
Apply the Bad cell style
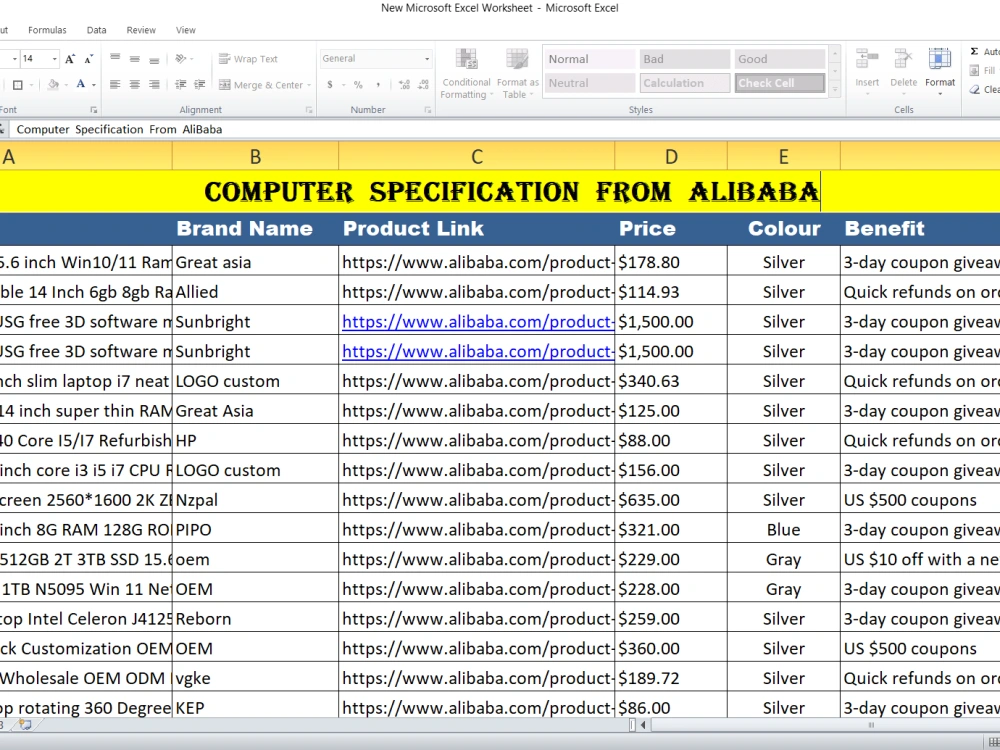click(x=684, y=59)
